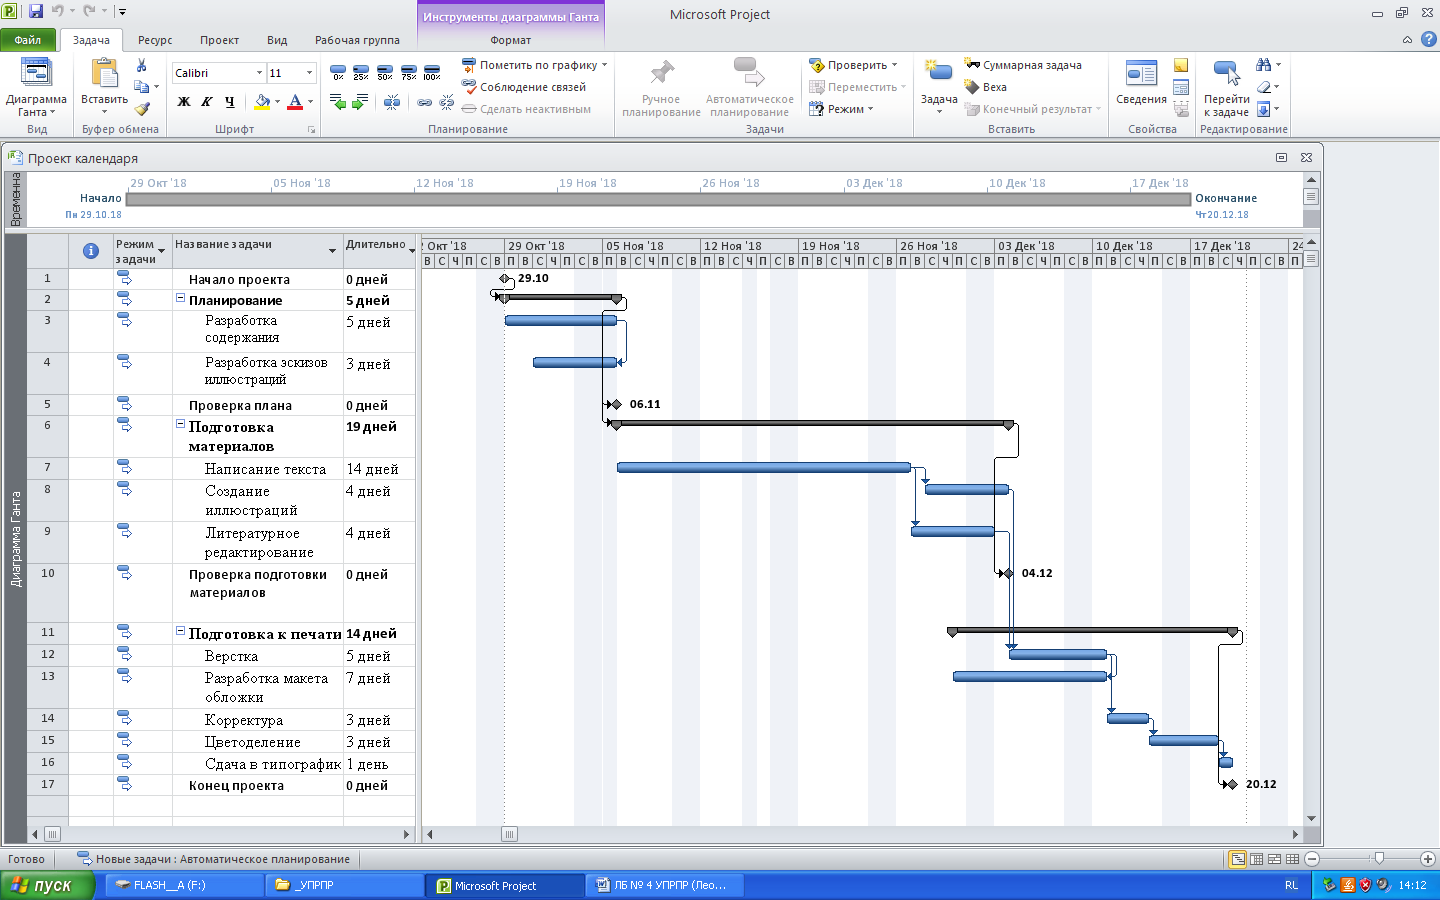Move the zoom slider handle in status bar

pyautogui.click(x=1379, y=858)
